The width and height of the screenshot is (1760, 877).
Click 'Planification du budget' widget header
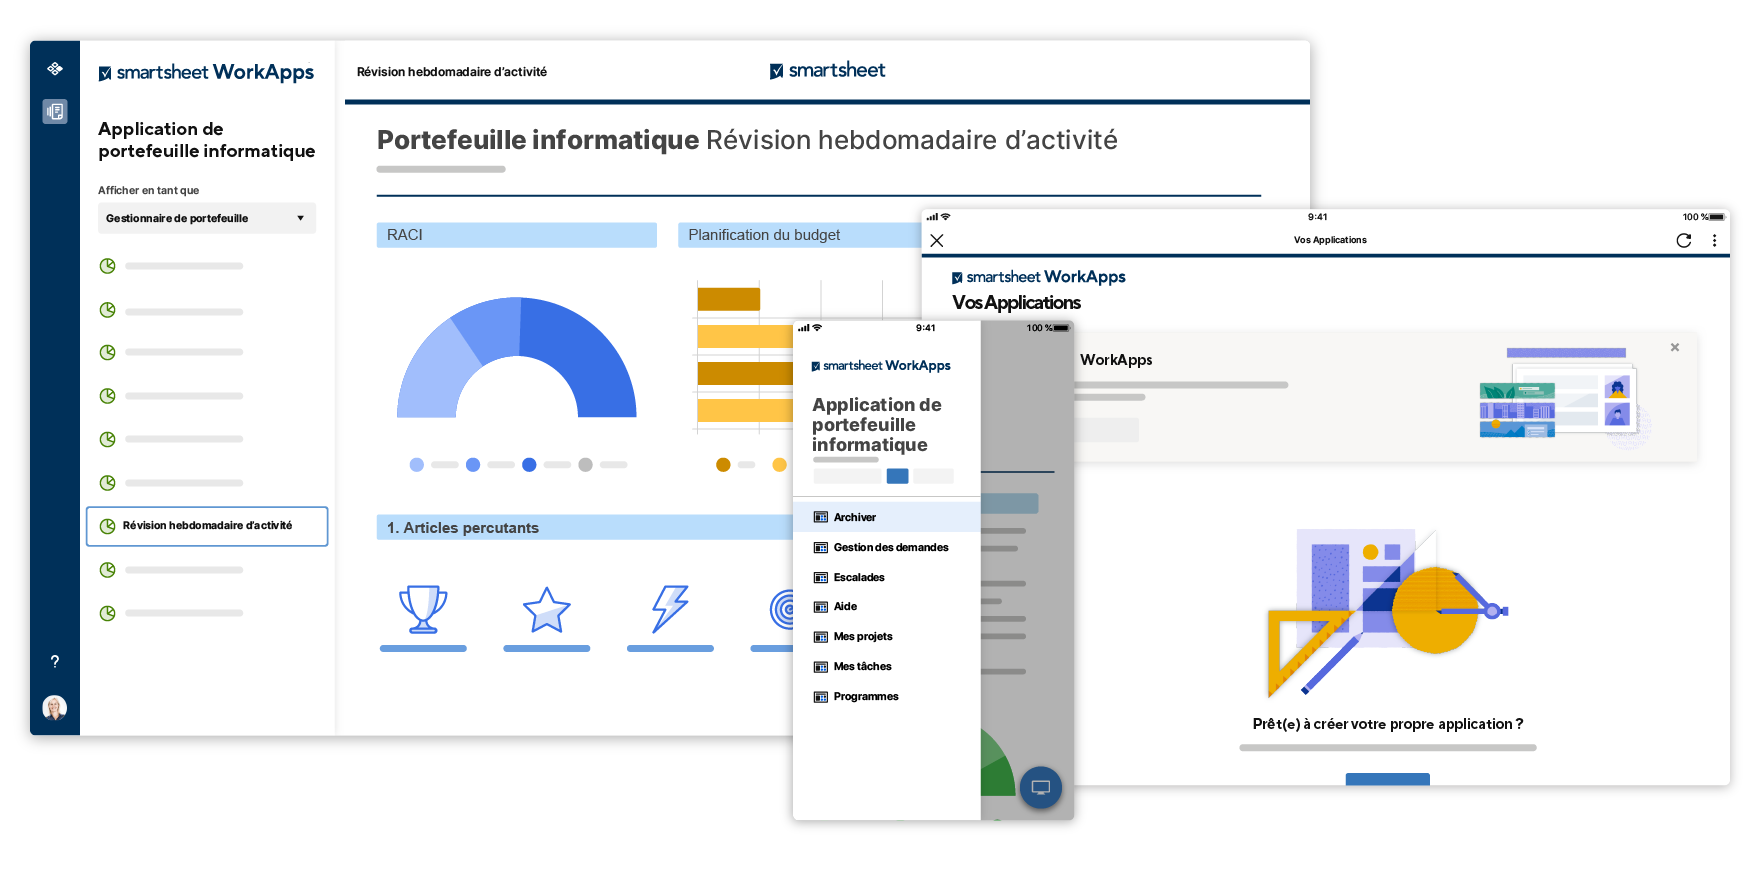(799, 235)
